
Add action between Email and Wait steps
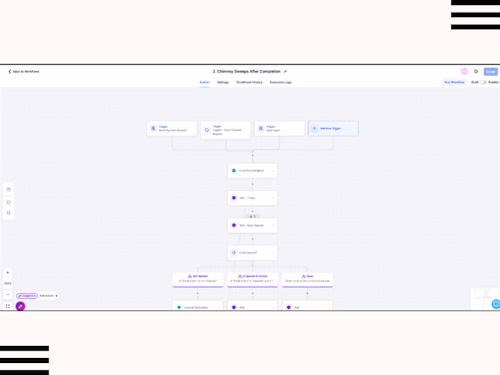click(252, 184)
